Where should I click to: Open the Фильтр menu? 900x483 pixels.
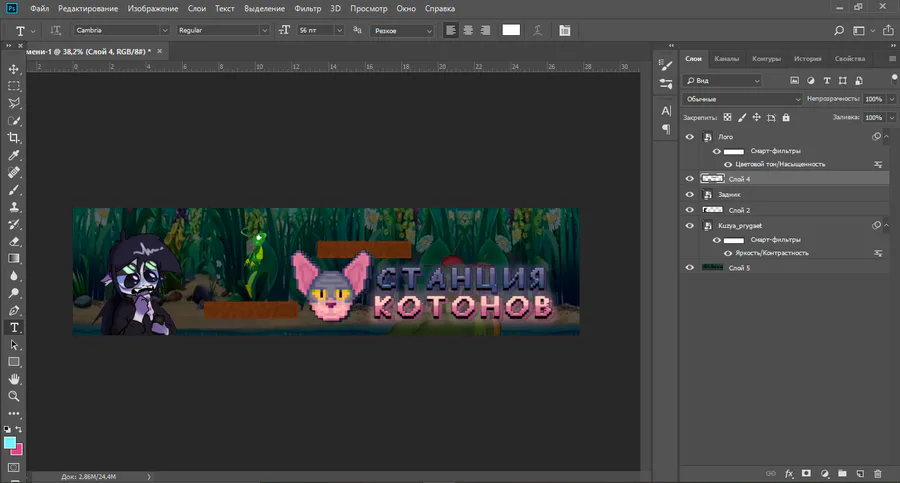[307, 8]
